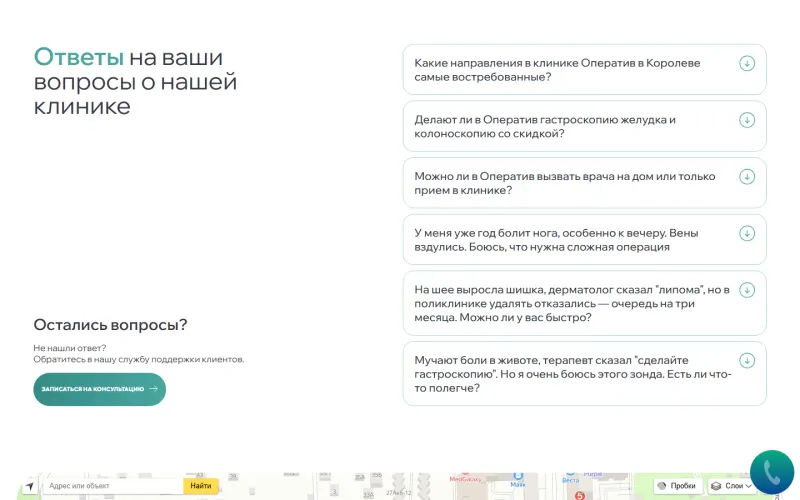The height and width of the screenshot is (500, 800).
Task: Click the "Записаться на консультацию" button
Action: click(x=99, y=389)
